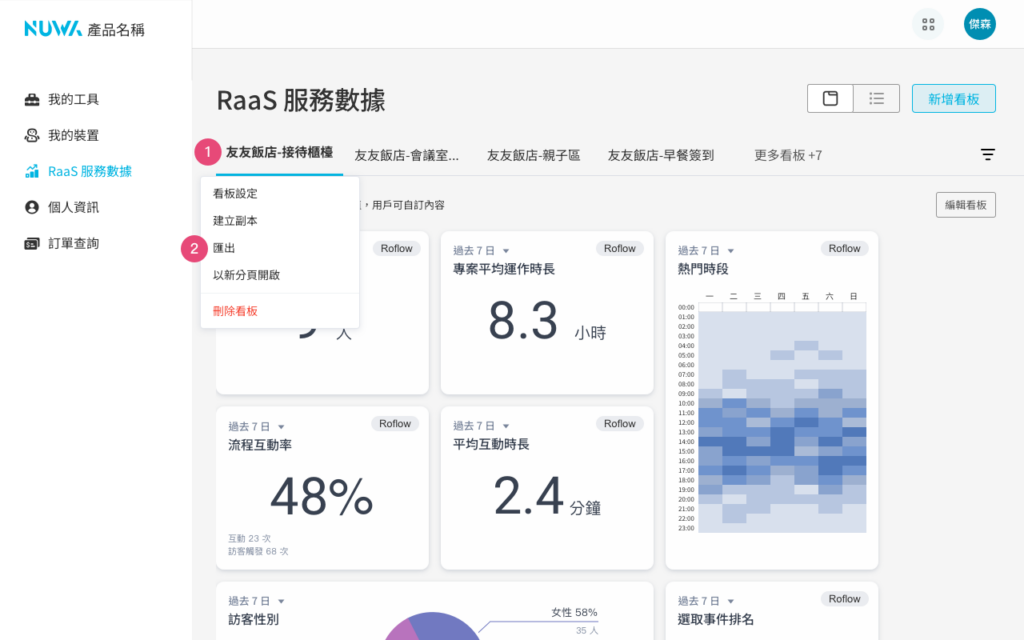Viewport: 1024px width, 640px height.
Task: Open 過去 7 日 dropdown on 專案平均運作時長
Action: pos(481,251)
